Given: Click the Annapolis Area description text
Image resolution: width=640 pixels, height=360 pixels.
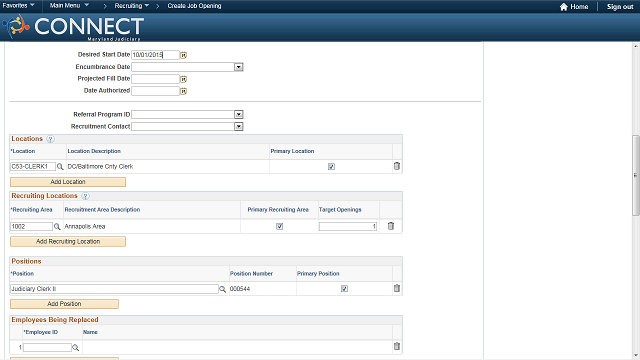Looking at the screenshot, I should pyautogui.click(x=85, y=227).
